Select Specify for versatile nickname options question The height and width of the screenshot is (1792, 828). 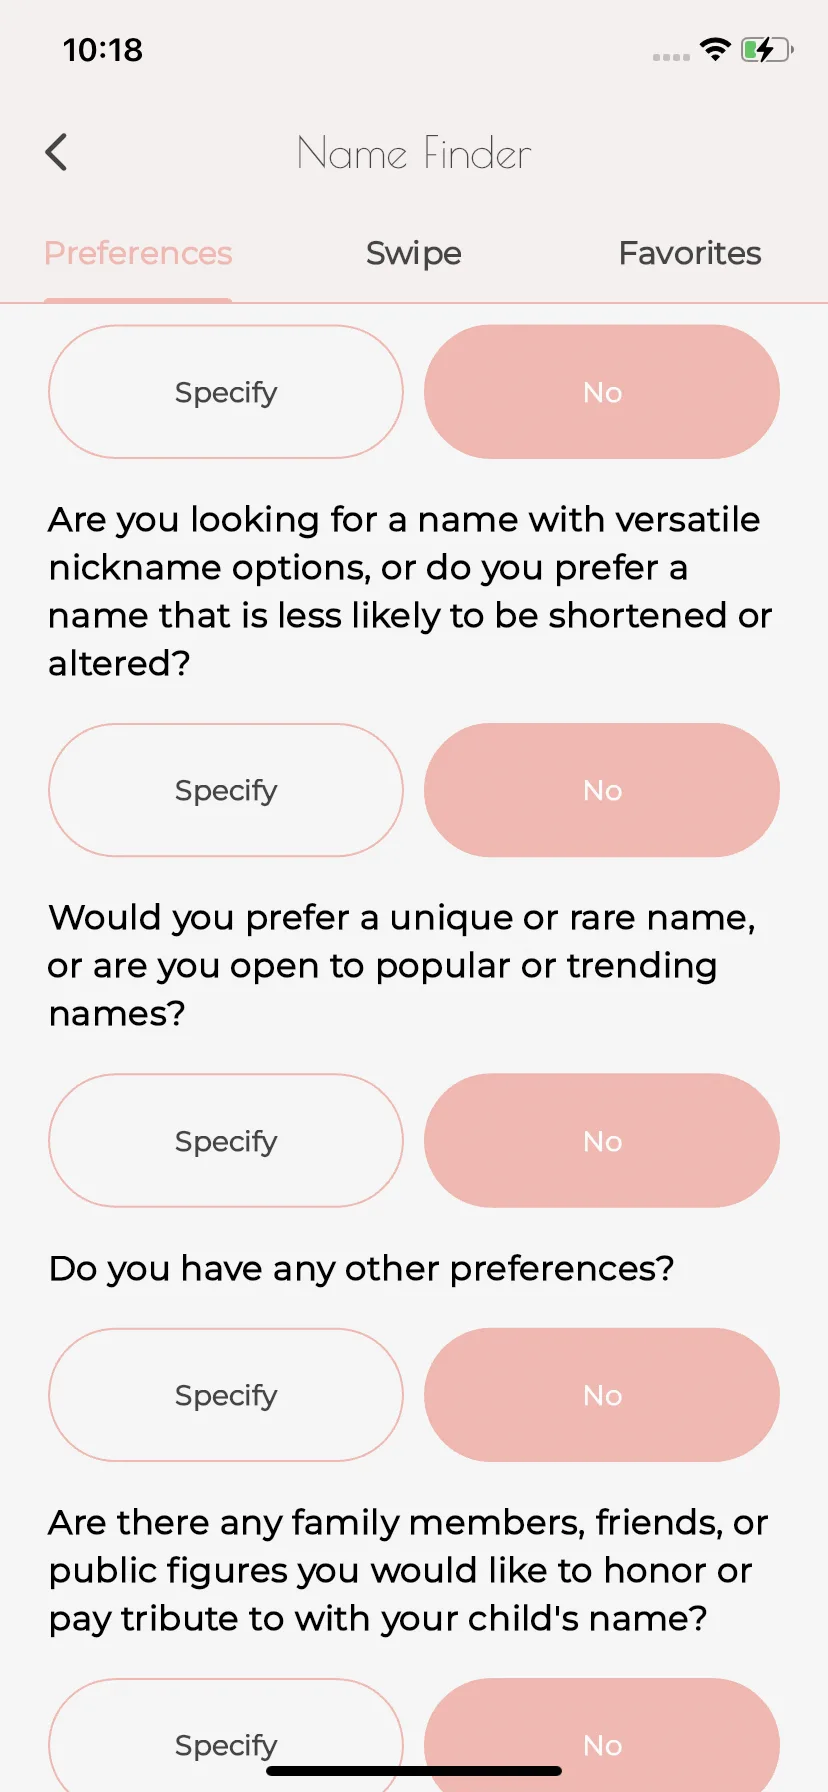226,790
